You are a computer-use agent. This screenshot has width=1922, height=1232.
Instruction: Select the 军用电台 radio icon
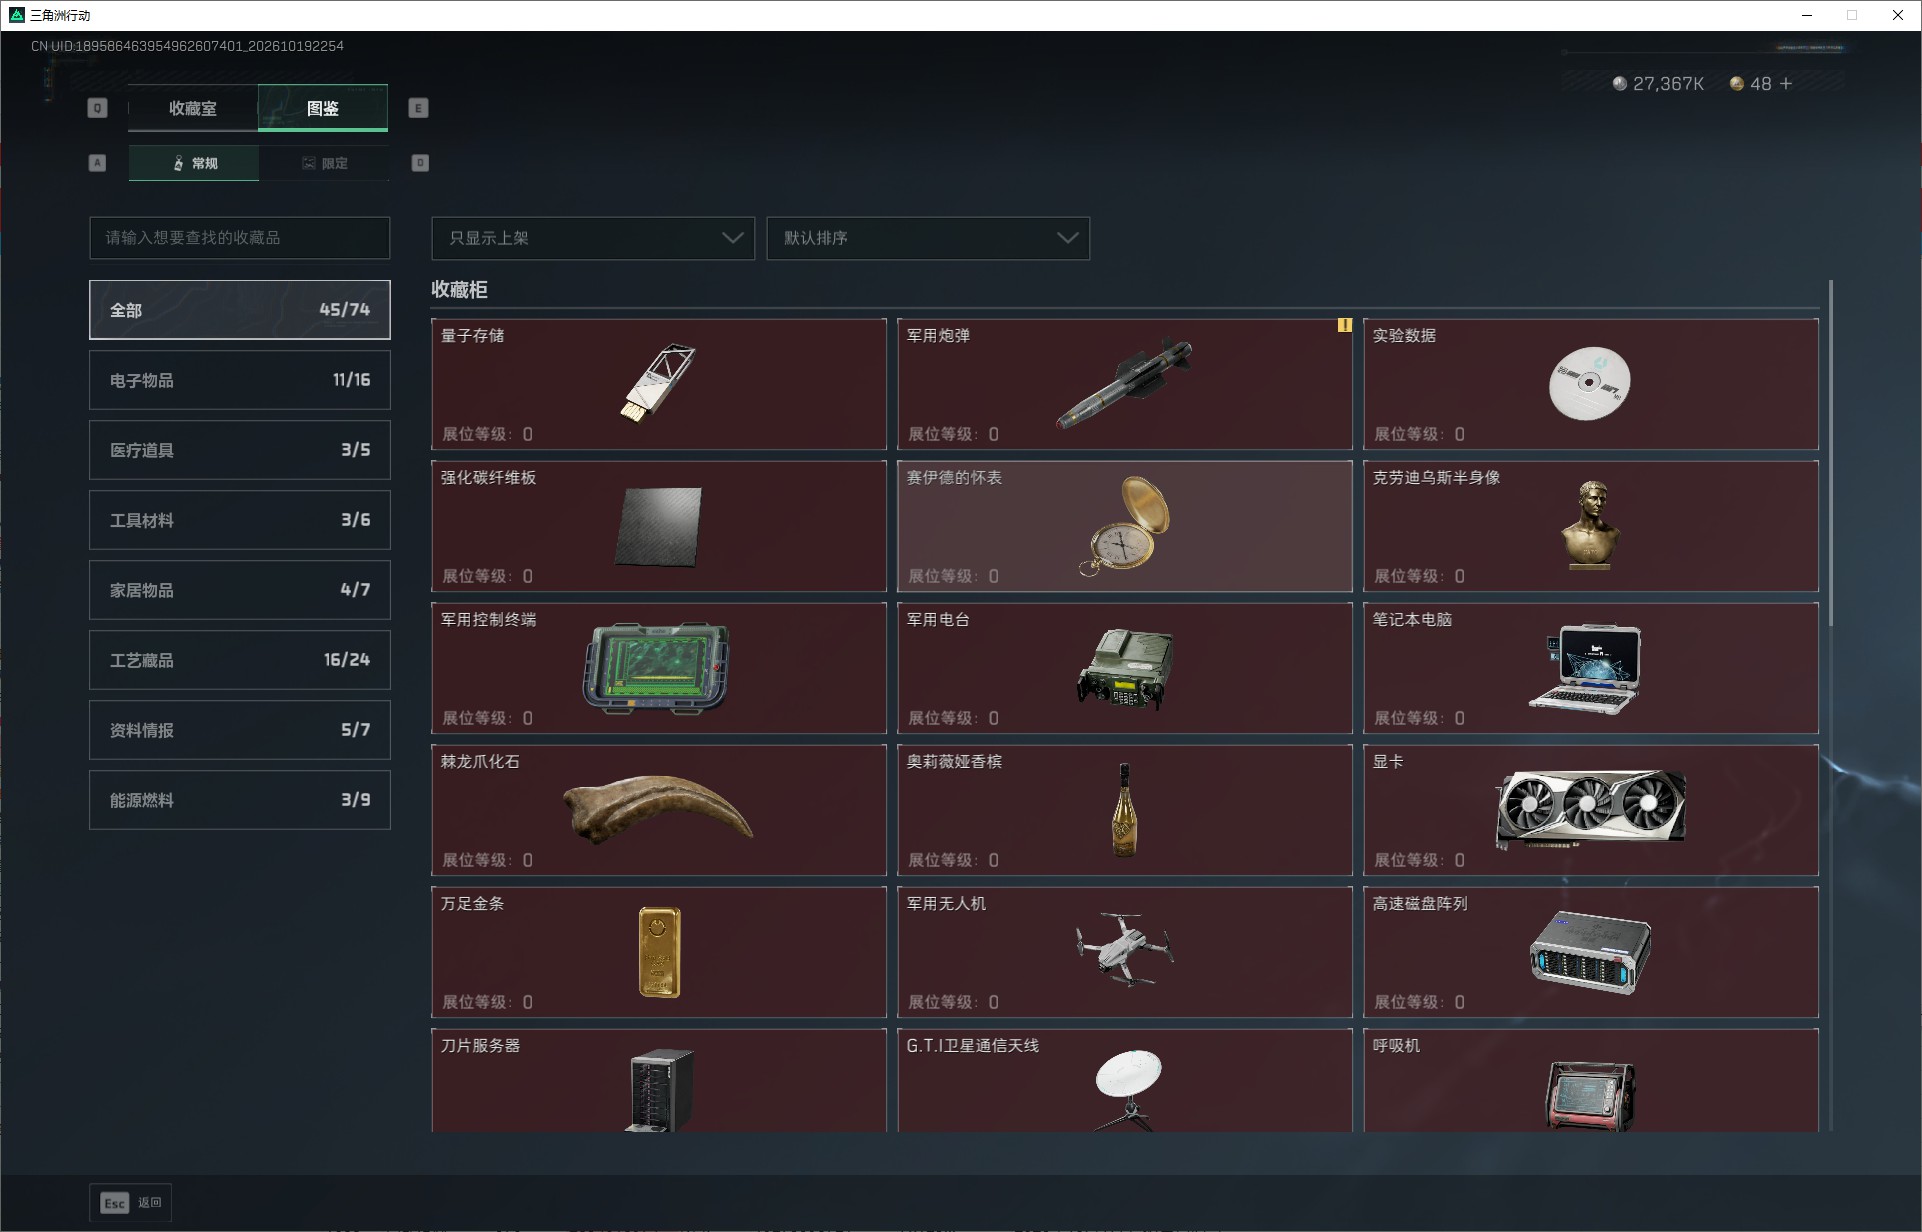(1125, 668)
